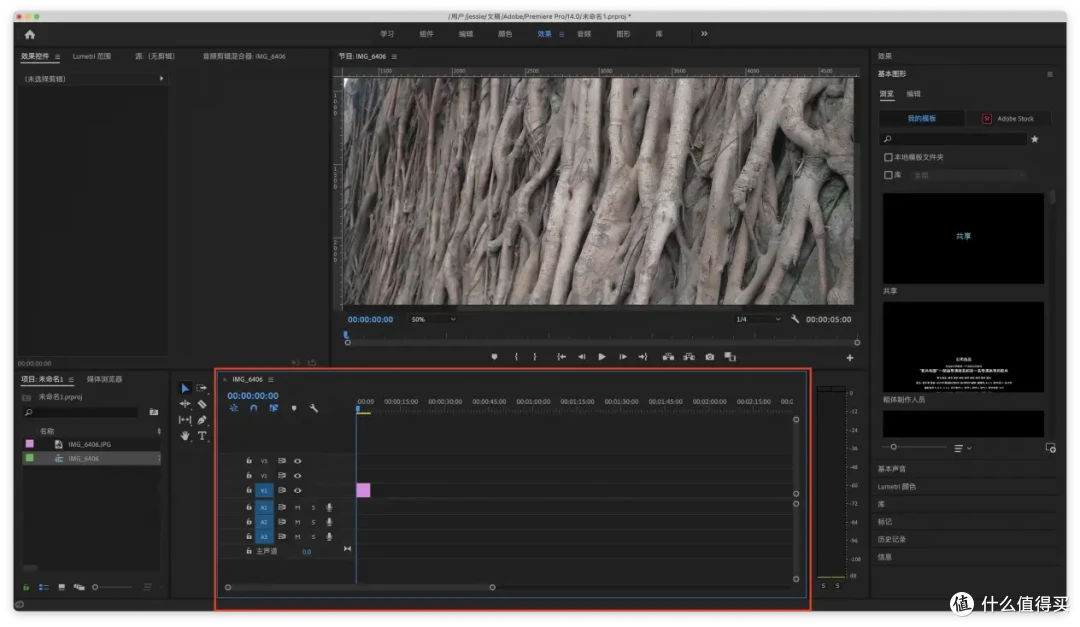Toggle the 本地模板文件夹 checkbox

click(889, 157)
